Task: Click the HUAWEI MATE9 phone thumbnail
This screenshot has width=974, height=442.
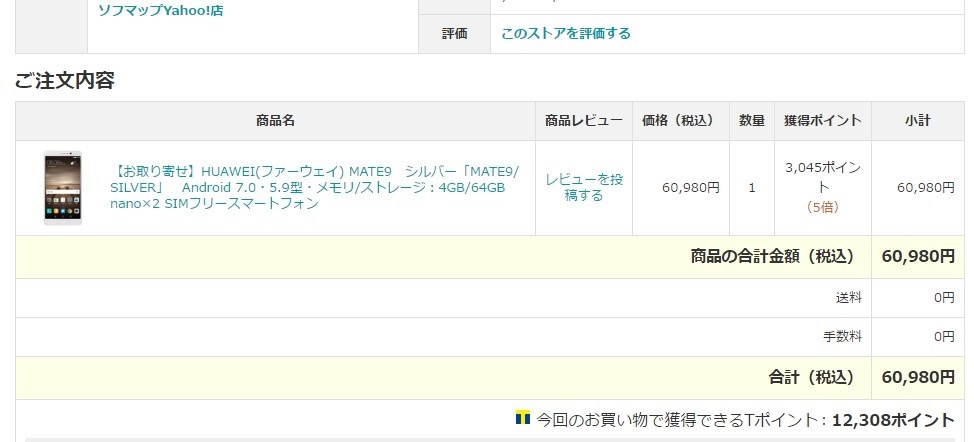Action: click(x=63, y=187)
